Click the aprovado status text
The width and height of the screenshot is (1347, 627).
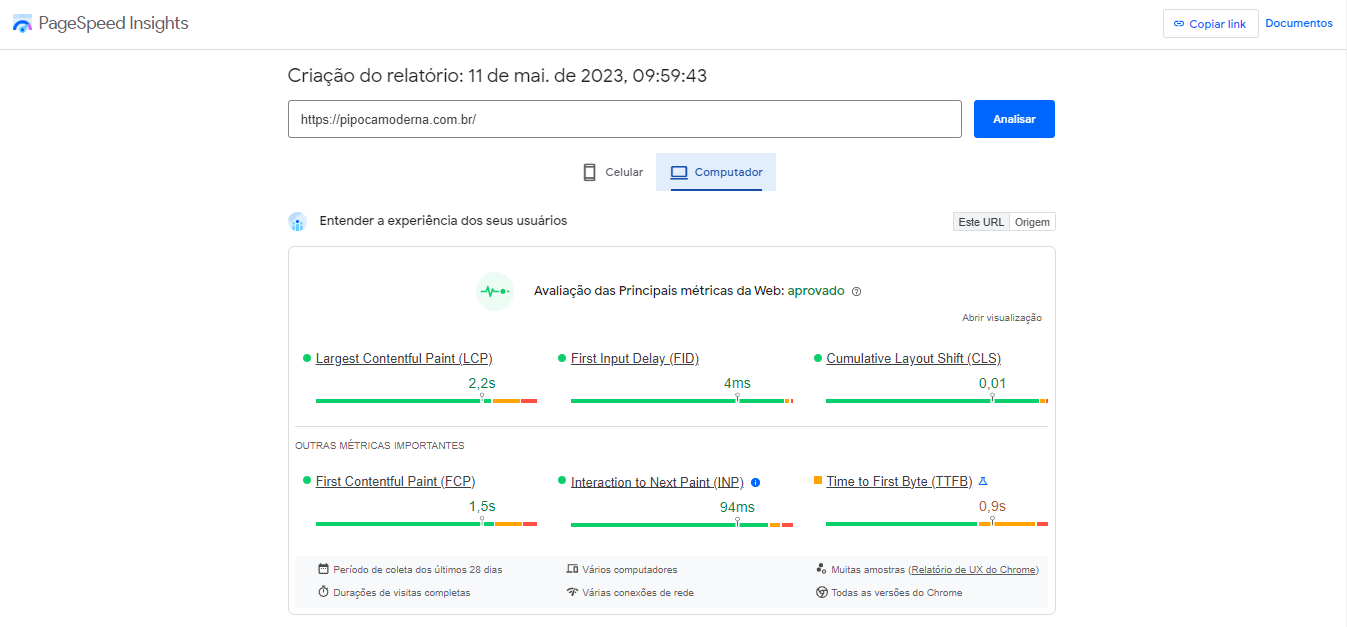point(816,291)
